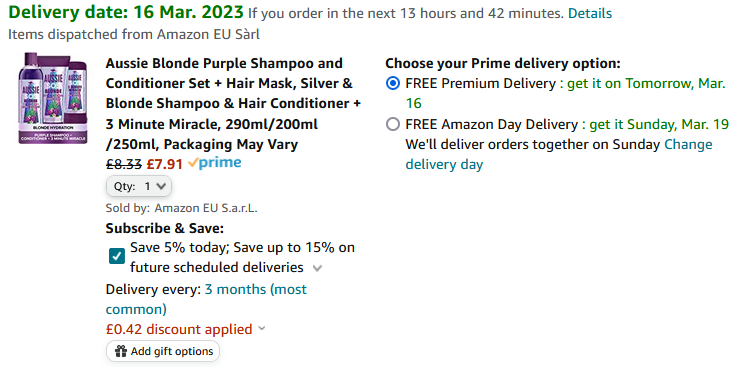Click the Prime logo next to price
Image resolution: width=744 pixels, height=367 pixels.
(x=214, y=163)
